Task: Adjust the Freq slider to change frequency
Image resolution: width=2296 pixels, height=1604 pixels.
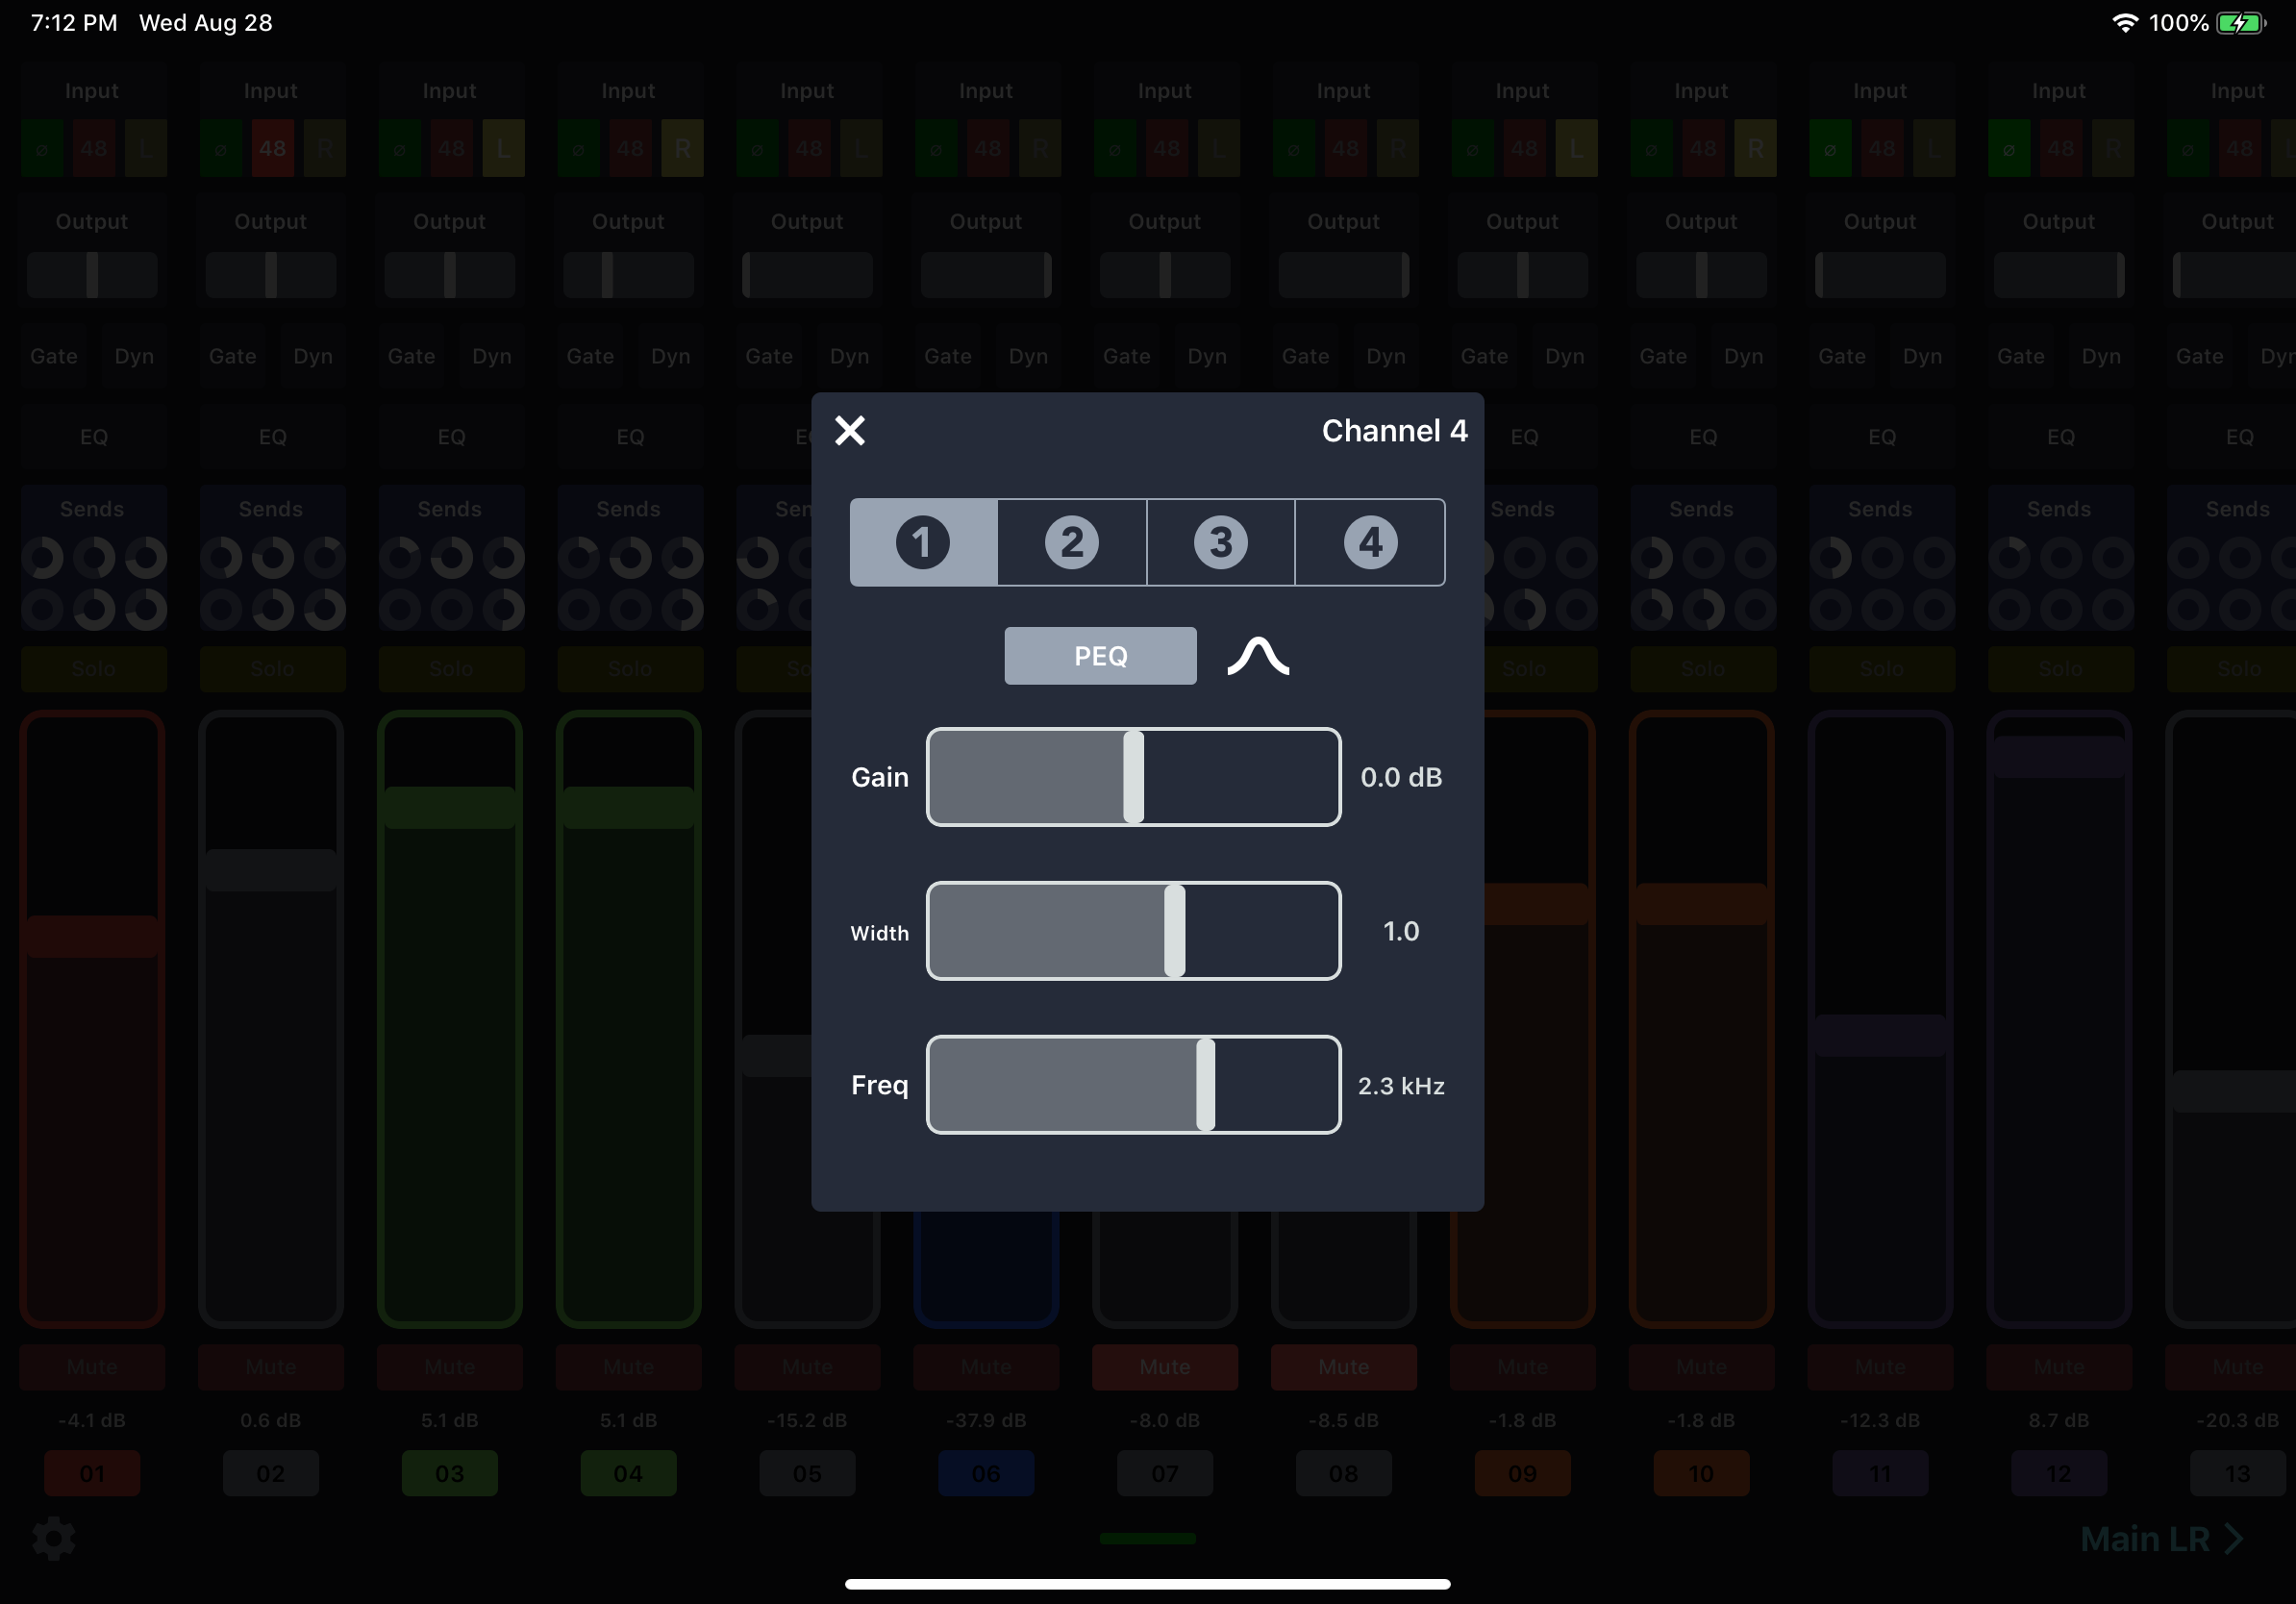Action: [x=1205, y=1086]
